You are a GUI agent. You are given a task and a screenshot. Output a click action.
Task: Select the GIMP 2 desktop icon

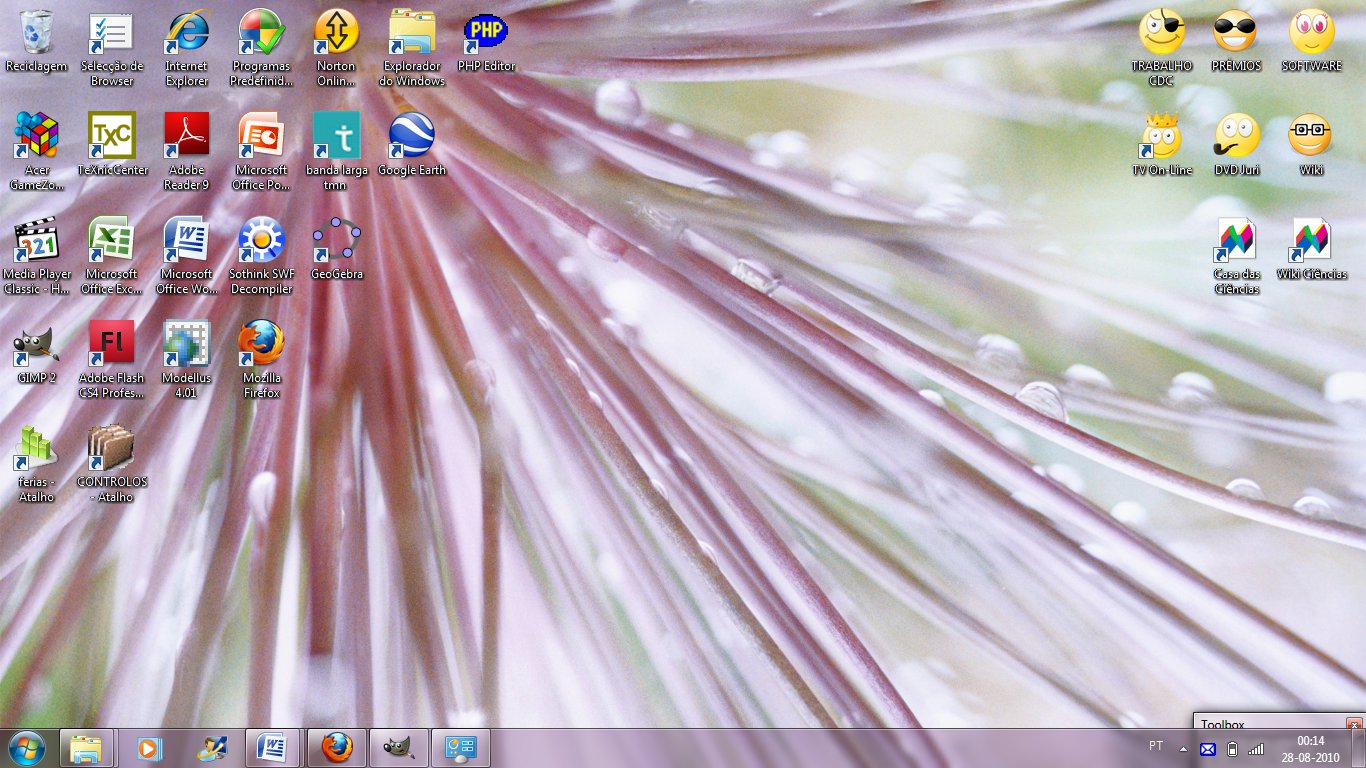click(36, 345)
